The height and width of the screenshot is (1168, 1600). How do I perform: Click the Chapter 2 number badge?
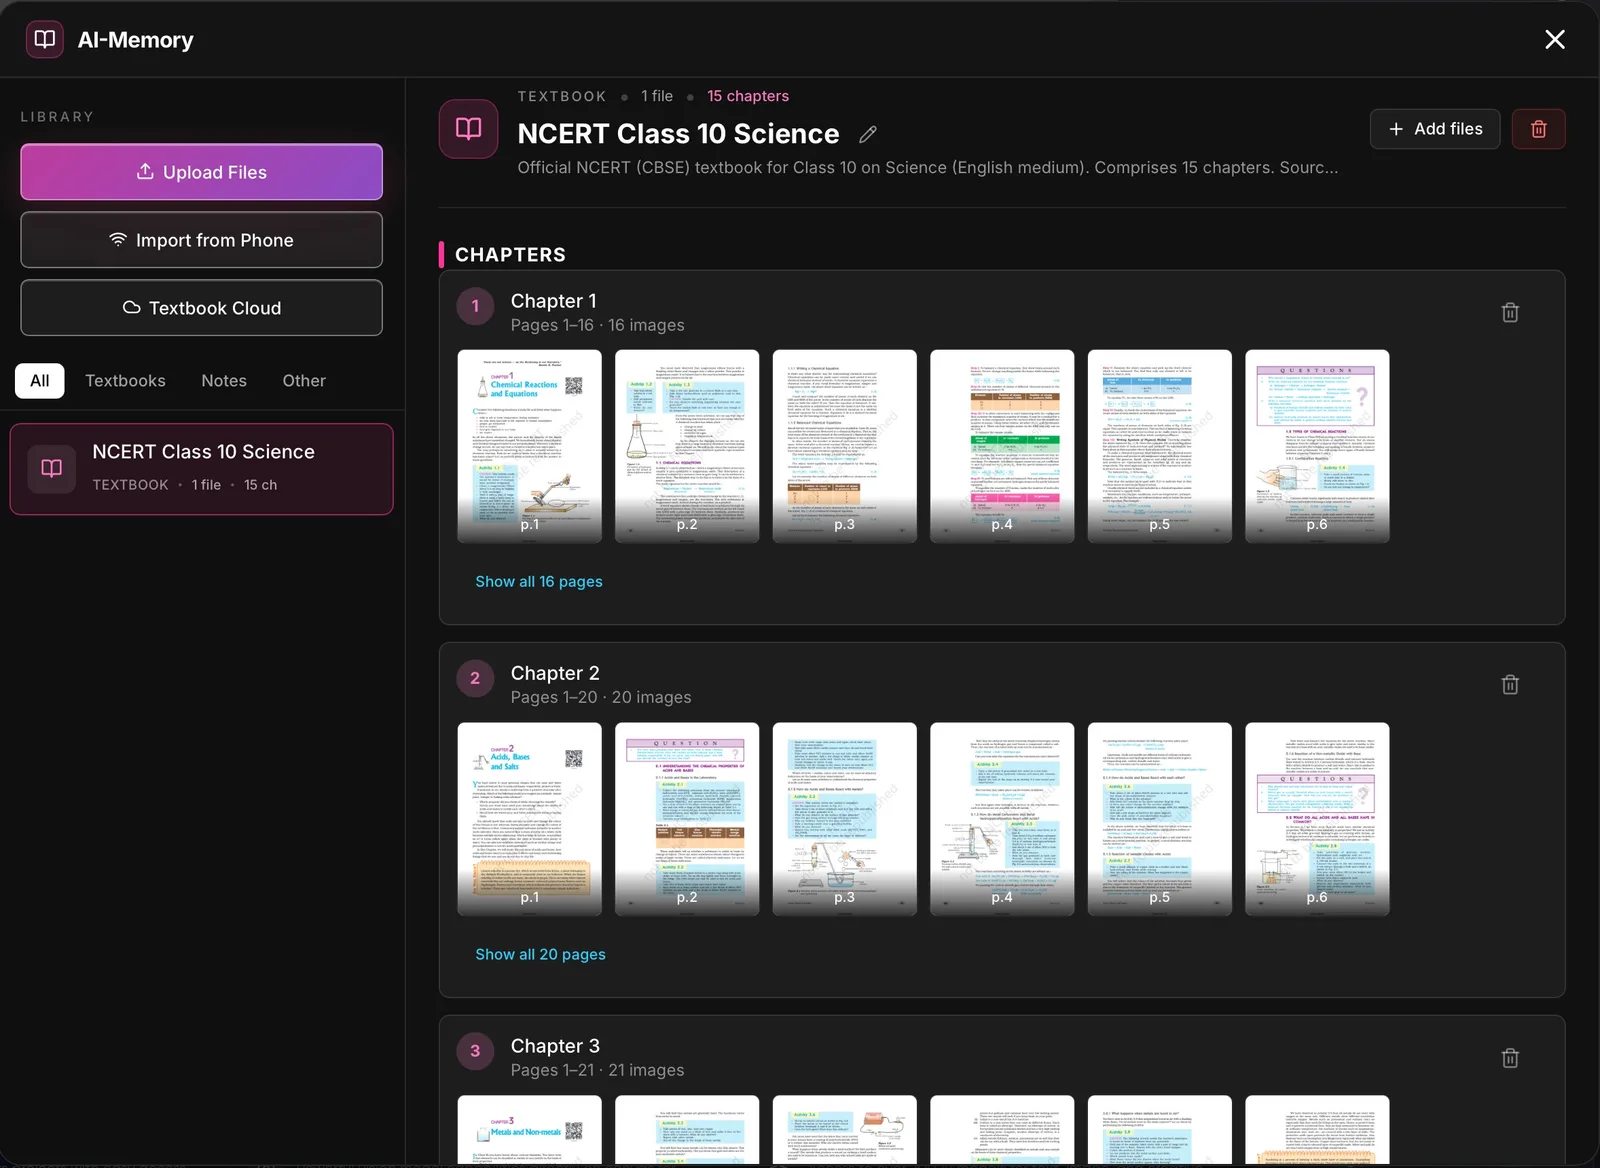click(475, 678)
